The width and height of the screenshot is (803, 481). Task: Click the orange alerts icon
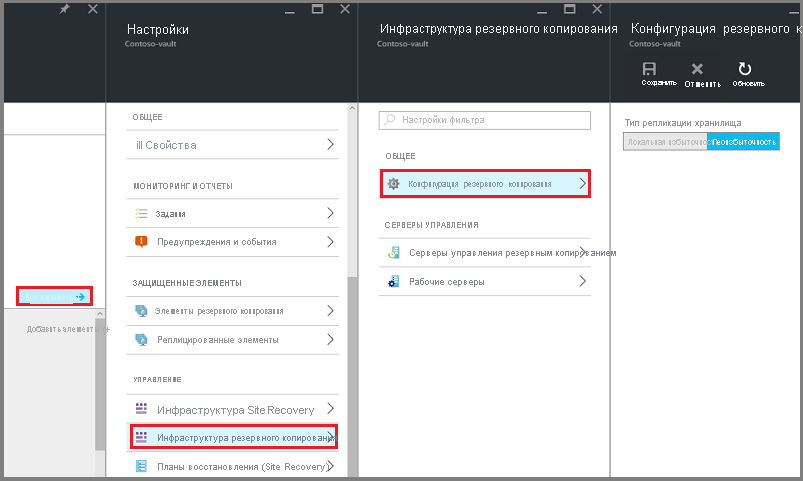141,242
